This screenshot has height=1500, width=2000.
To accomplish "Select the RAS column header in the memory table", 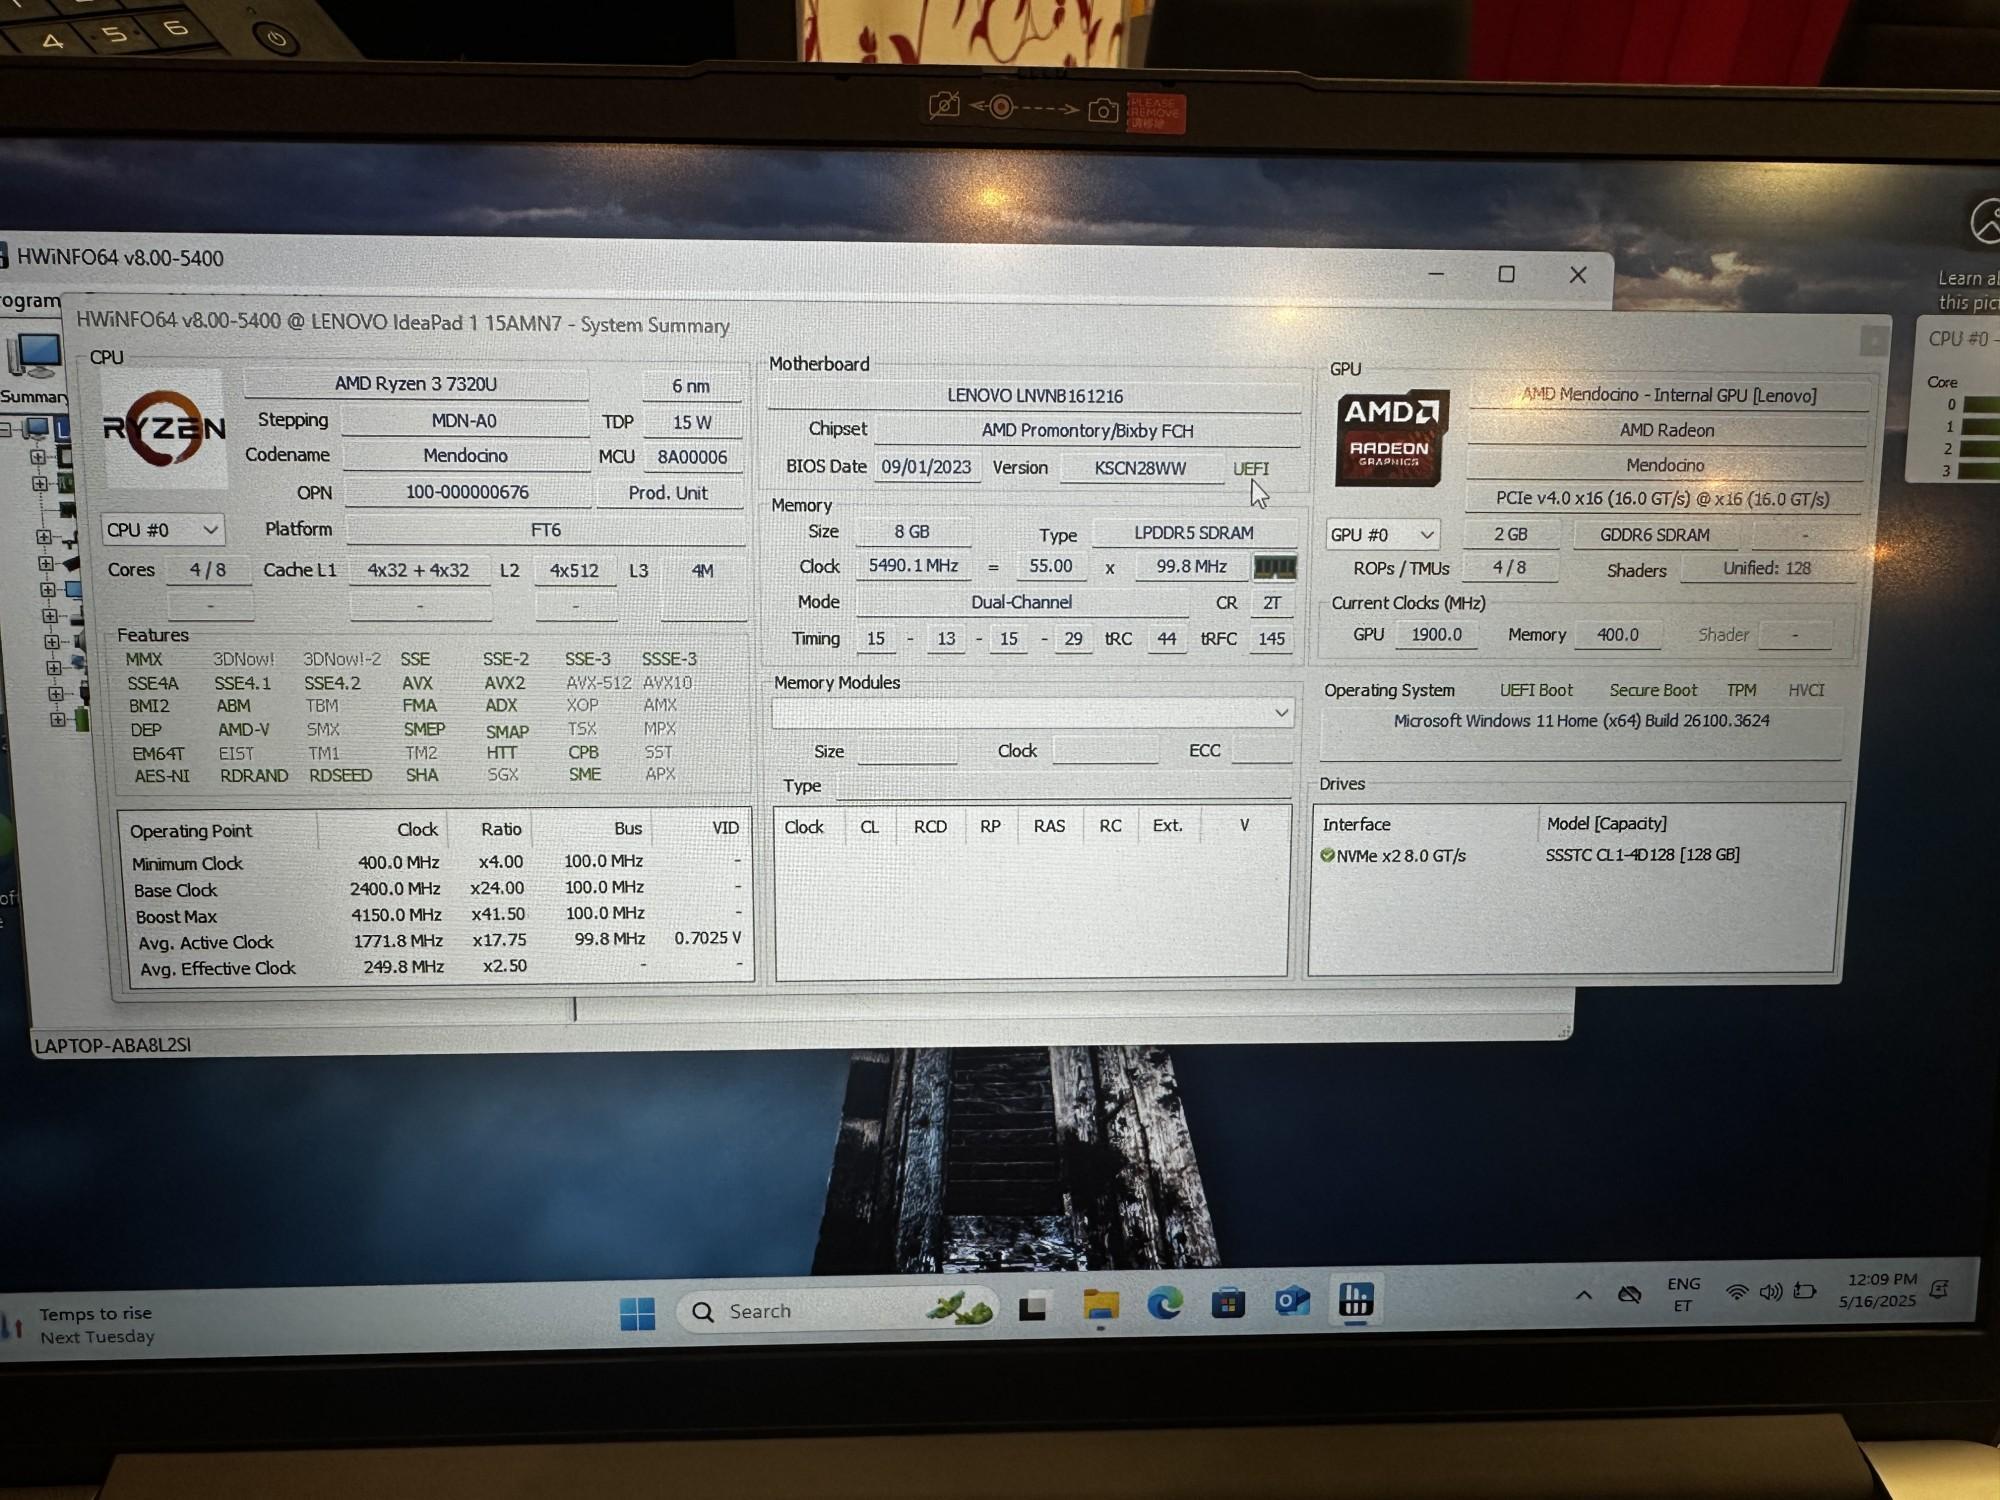I will [x=1049, y=826].
